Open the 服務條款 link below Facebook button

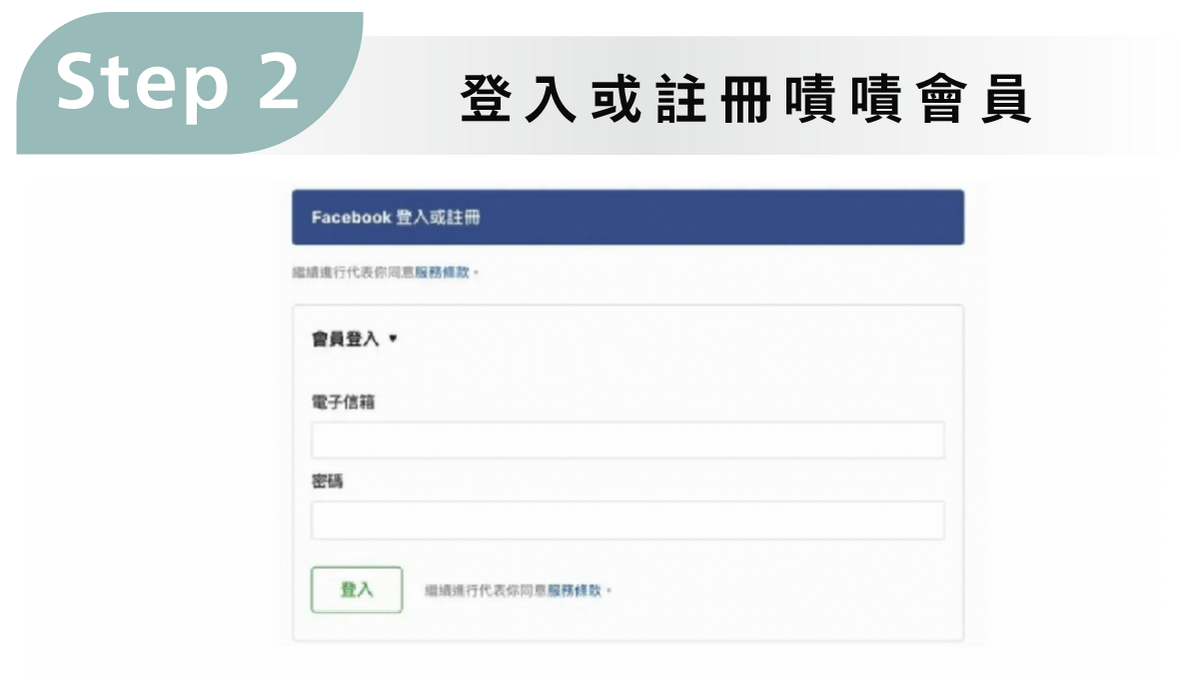point(442,271)
